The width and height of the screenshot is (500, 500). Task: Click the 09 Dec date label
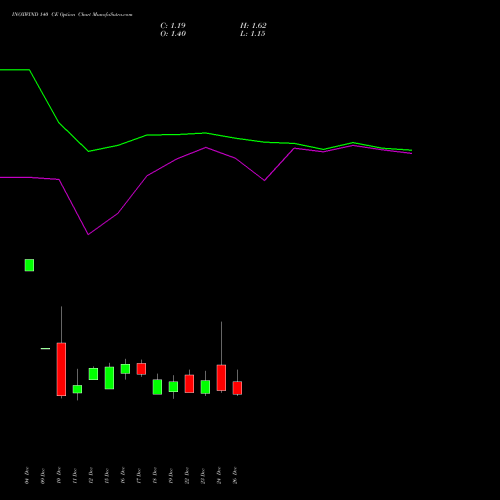[x=43, y=476]
